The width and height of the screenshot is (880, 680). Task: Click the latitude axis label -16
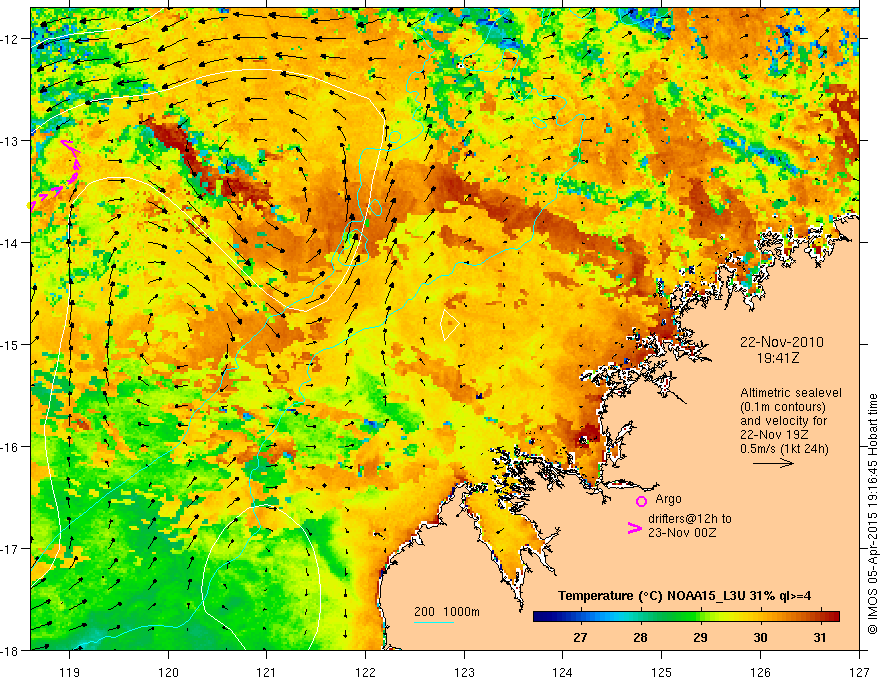(11, 447)
